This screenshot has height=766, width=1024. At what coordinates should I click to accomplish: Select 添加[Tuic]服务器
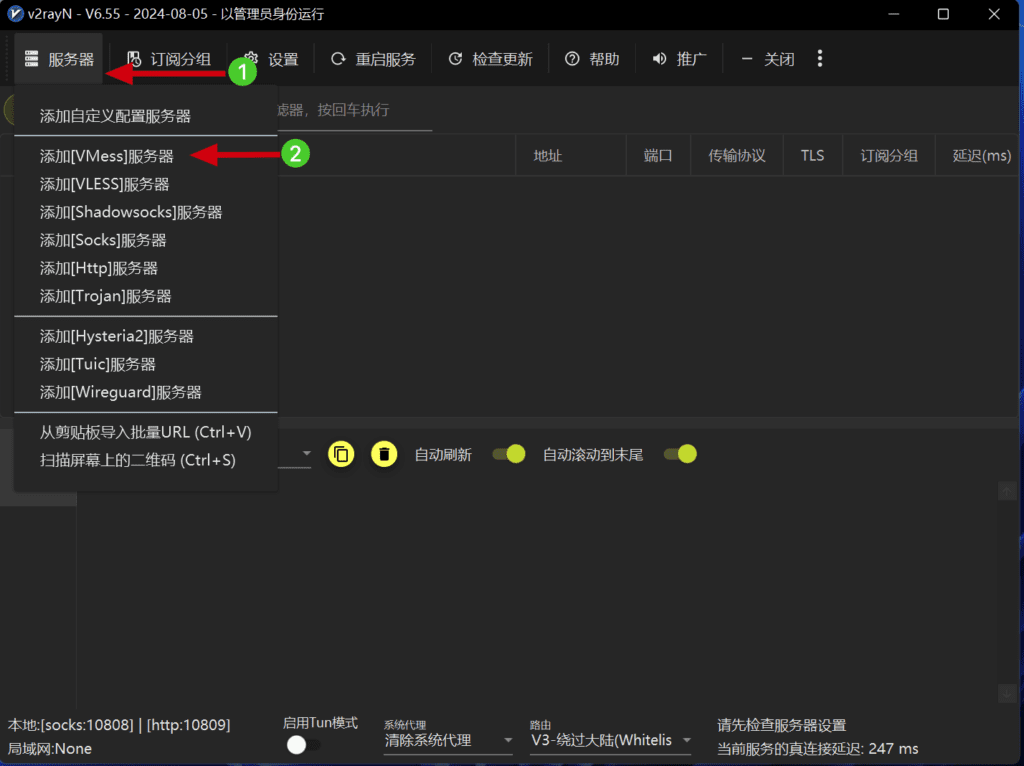click(x=146, y=364)
